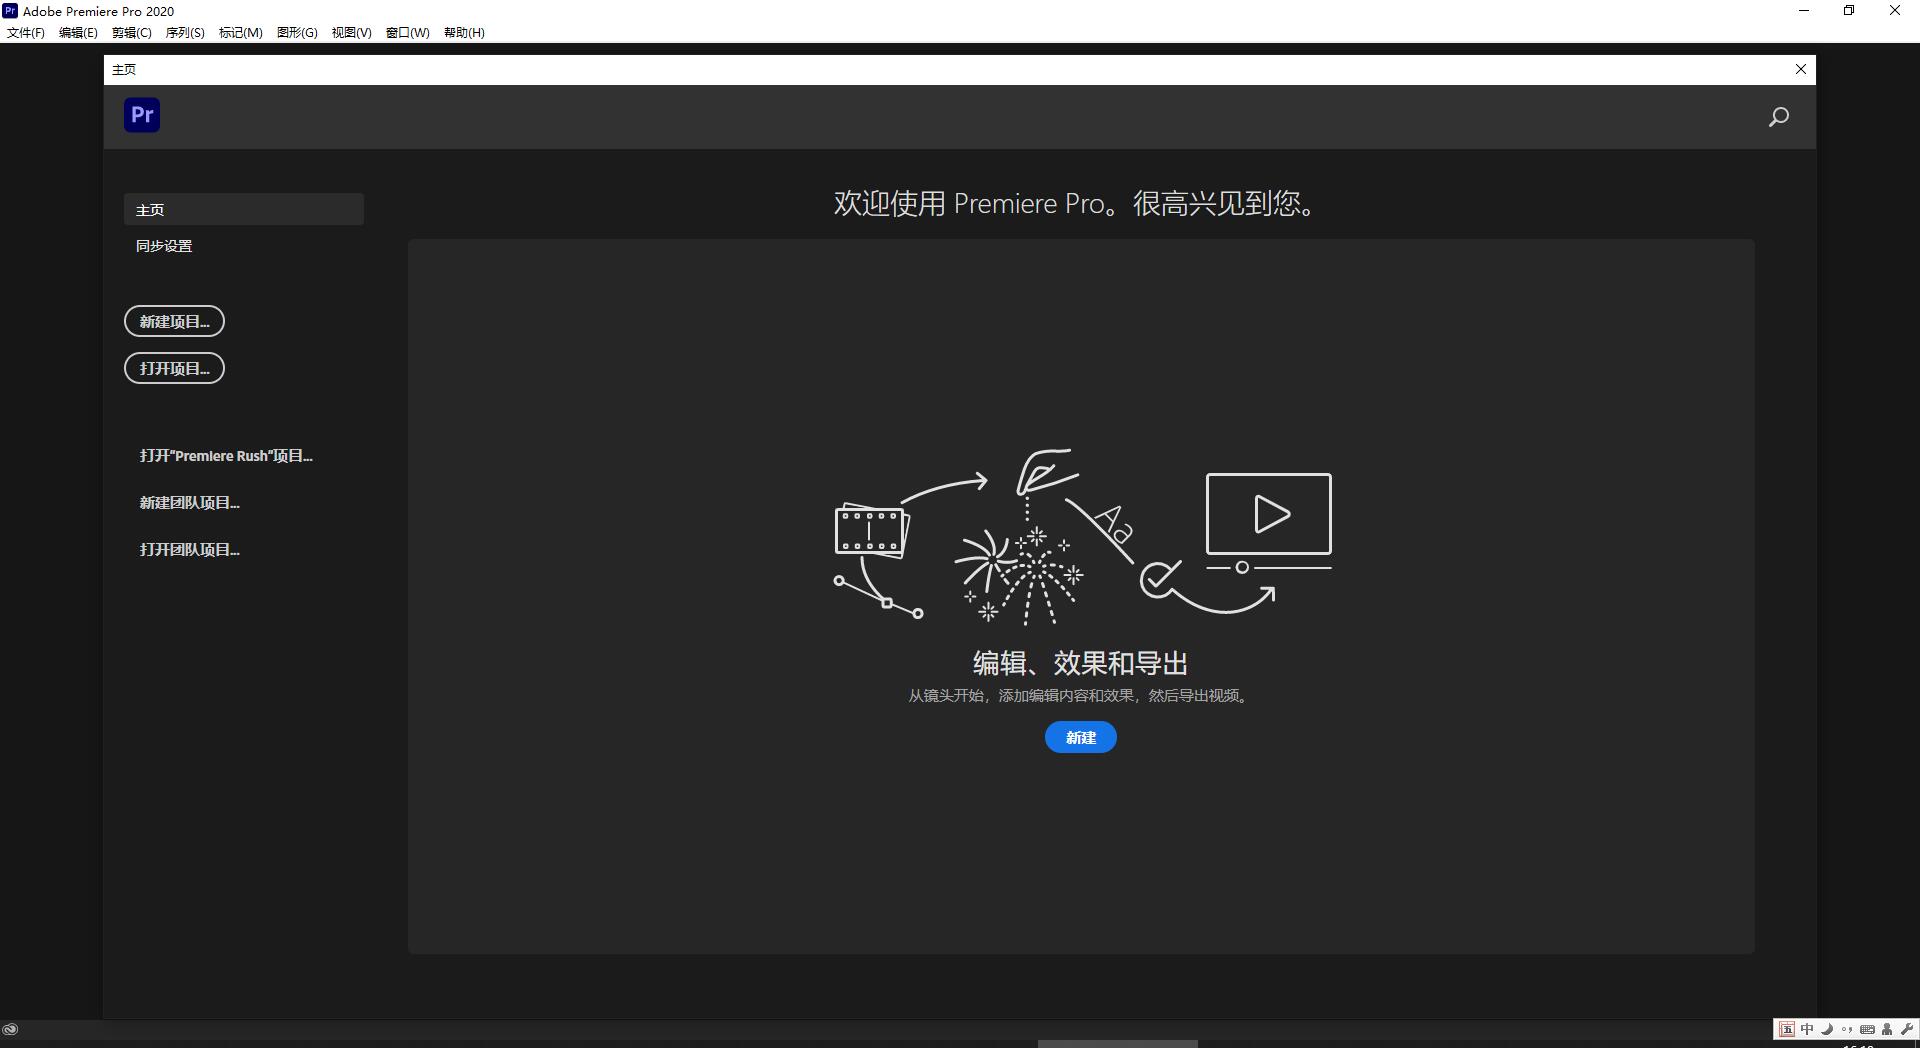Open the 标记(M) menu
The height and width of the screenshot is (1048, 1920).
(241, 32)
